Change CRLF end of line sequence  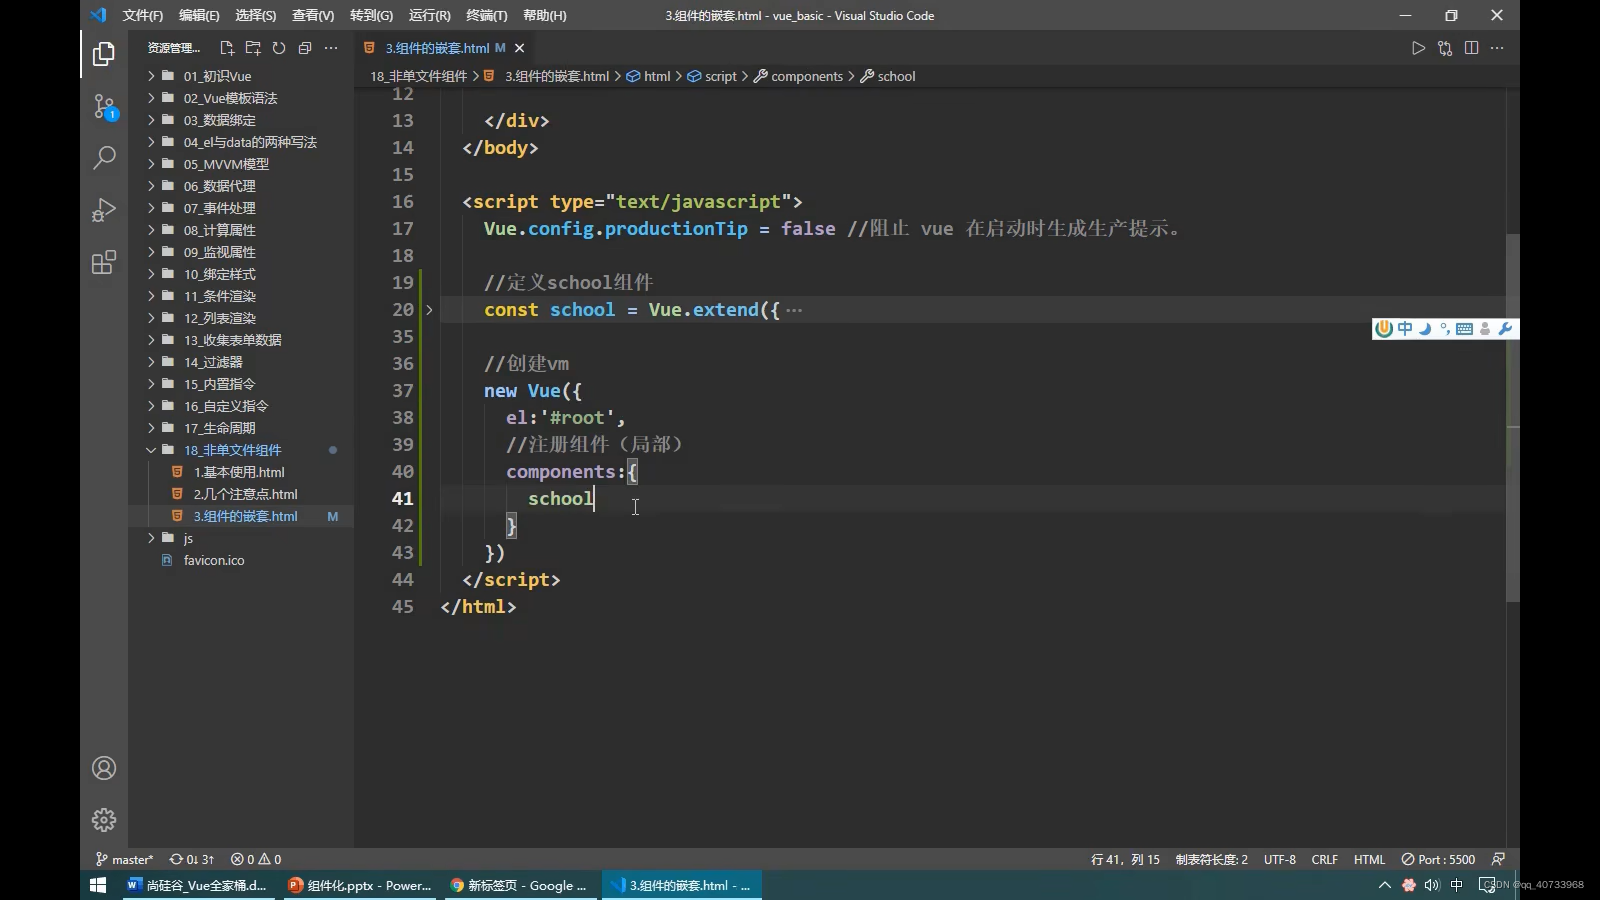[x=1325, y=859]
